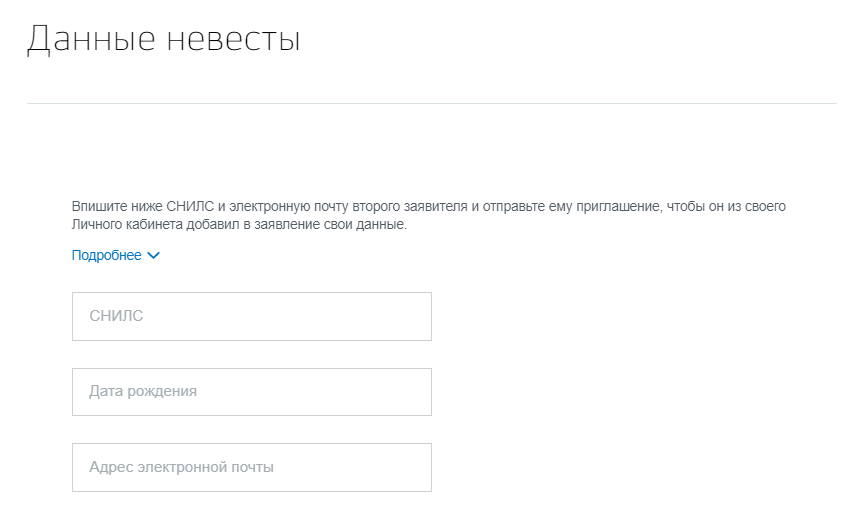Click the Адрес электронной почты placeholder text
Image resolution: width=842 pixels, height=513 pixels.
tap(181, 467)
